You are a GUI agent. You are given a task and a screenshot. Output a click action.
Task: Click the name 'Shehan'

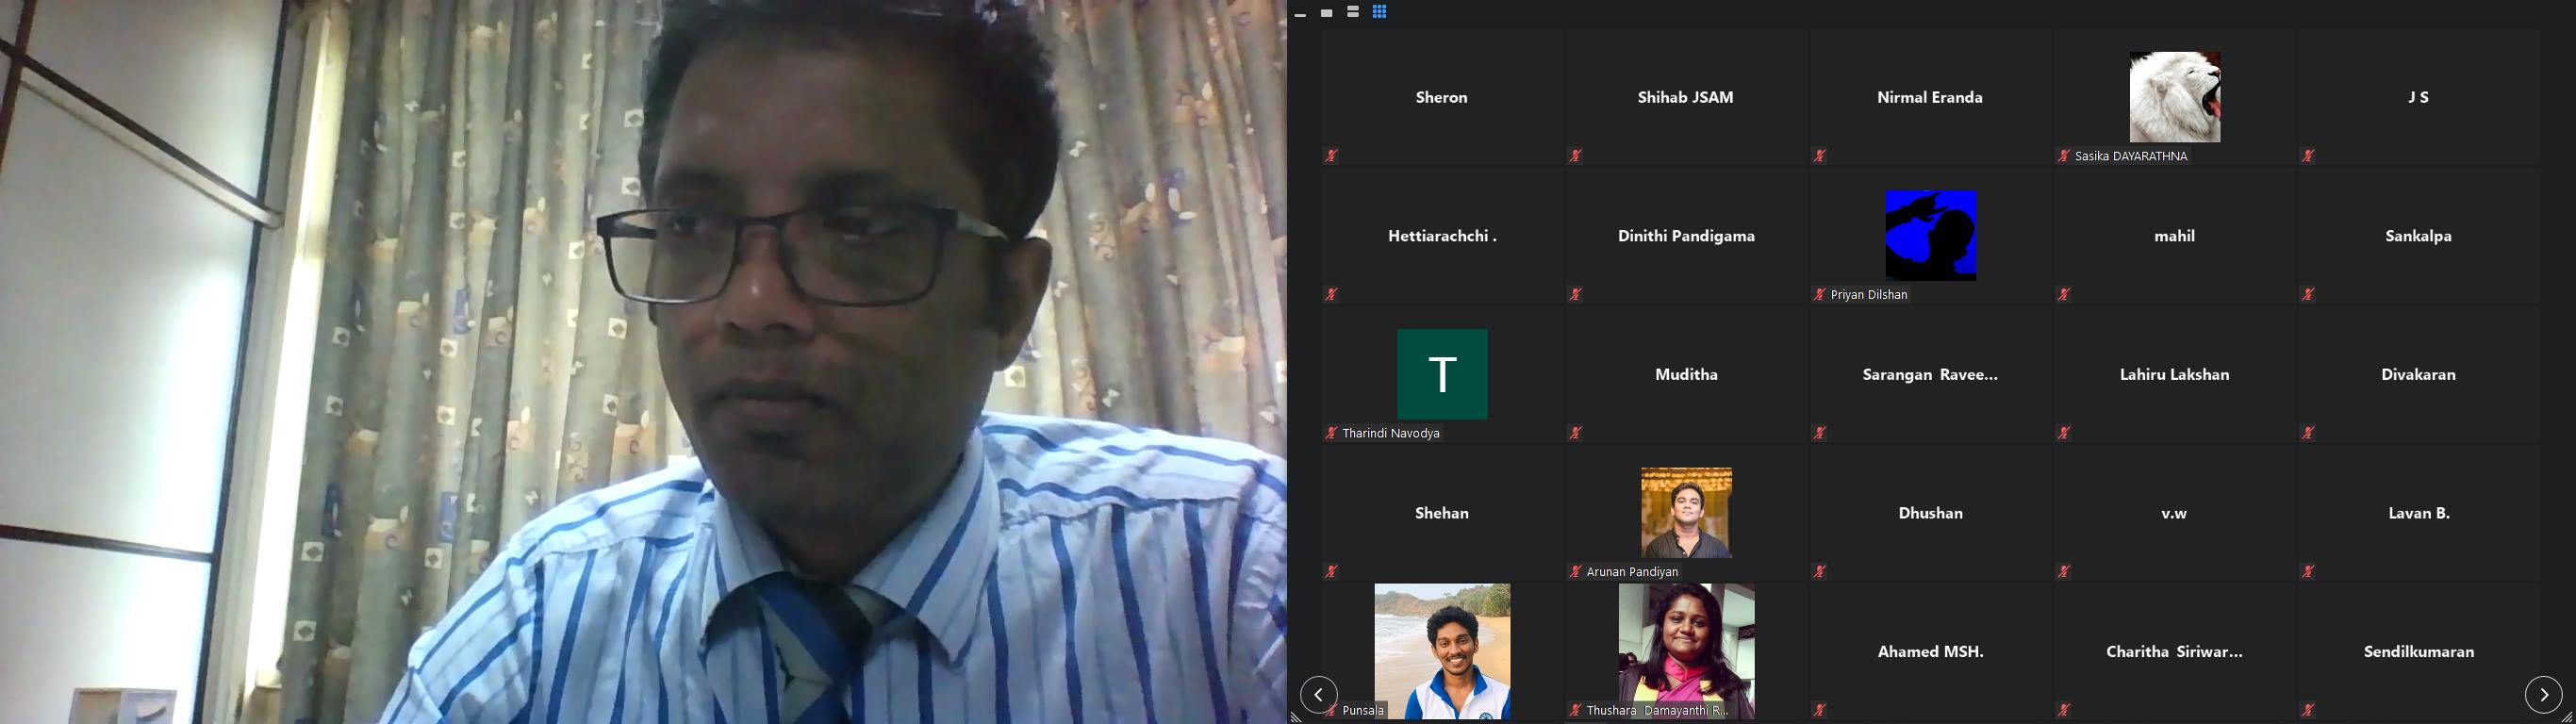click(1441, 513)
